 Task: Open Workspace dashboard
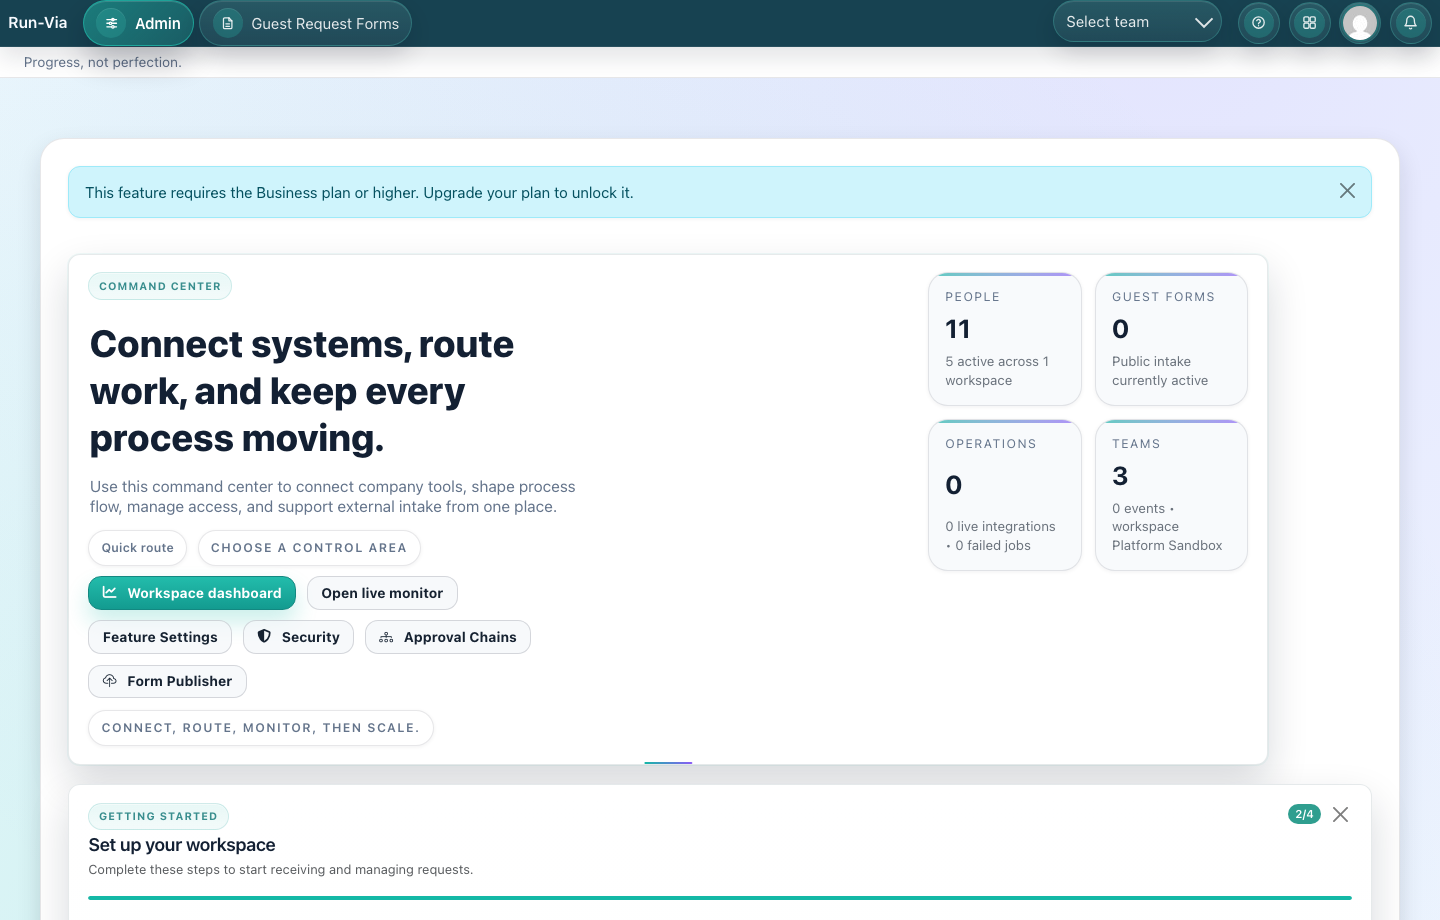(x=192, y=593)
